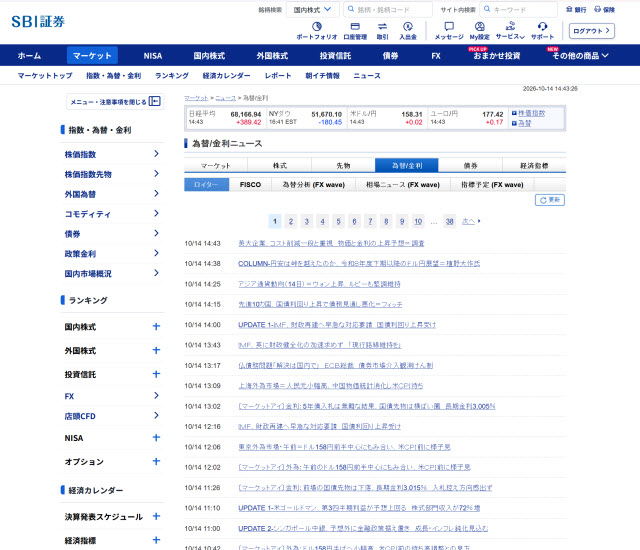The image size is (640, 550).
Task: Expand その他の商品 navigation dropdown
Action: (x=580, y=55)
